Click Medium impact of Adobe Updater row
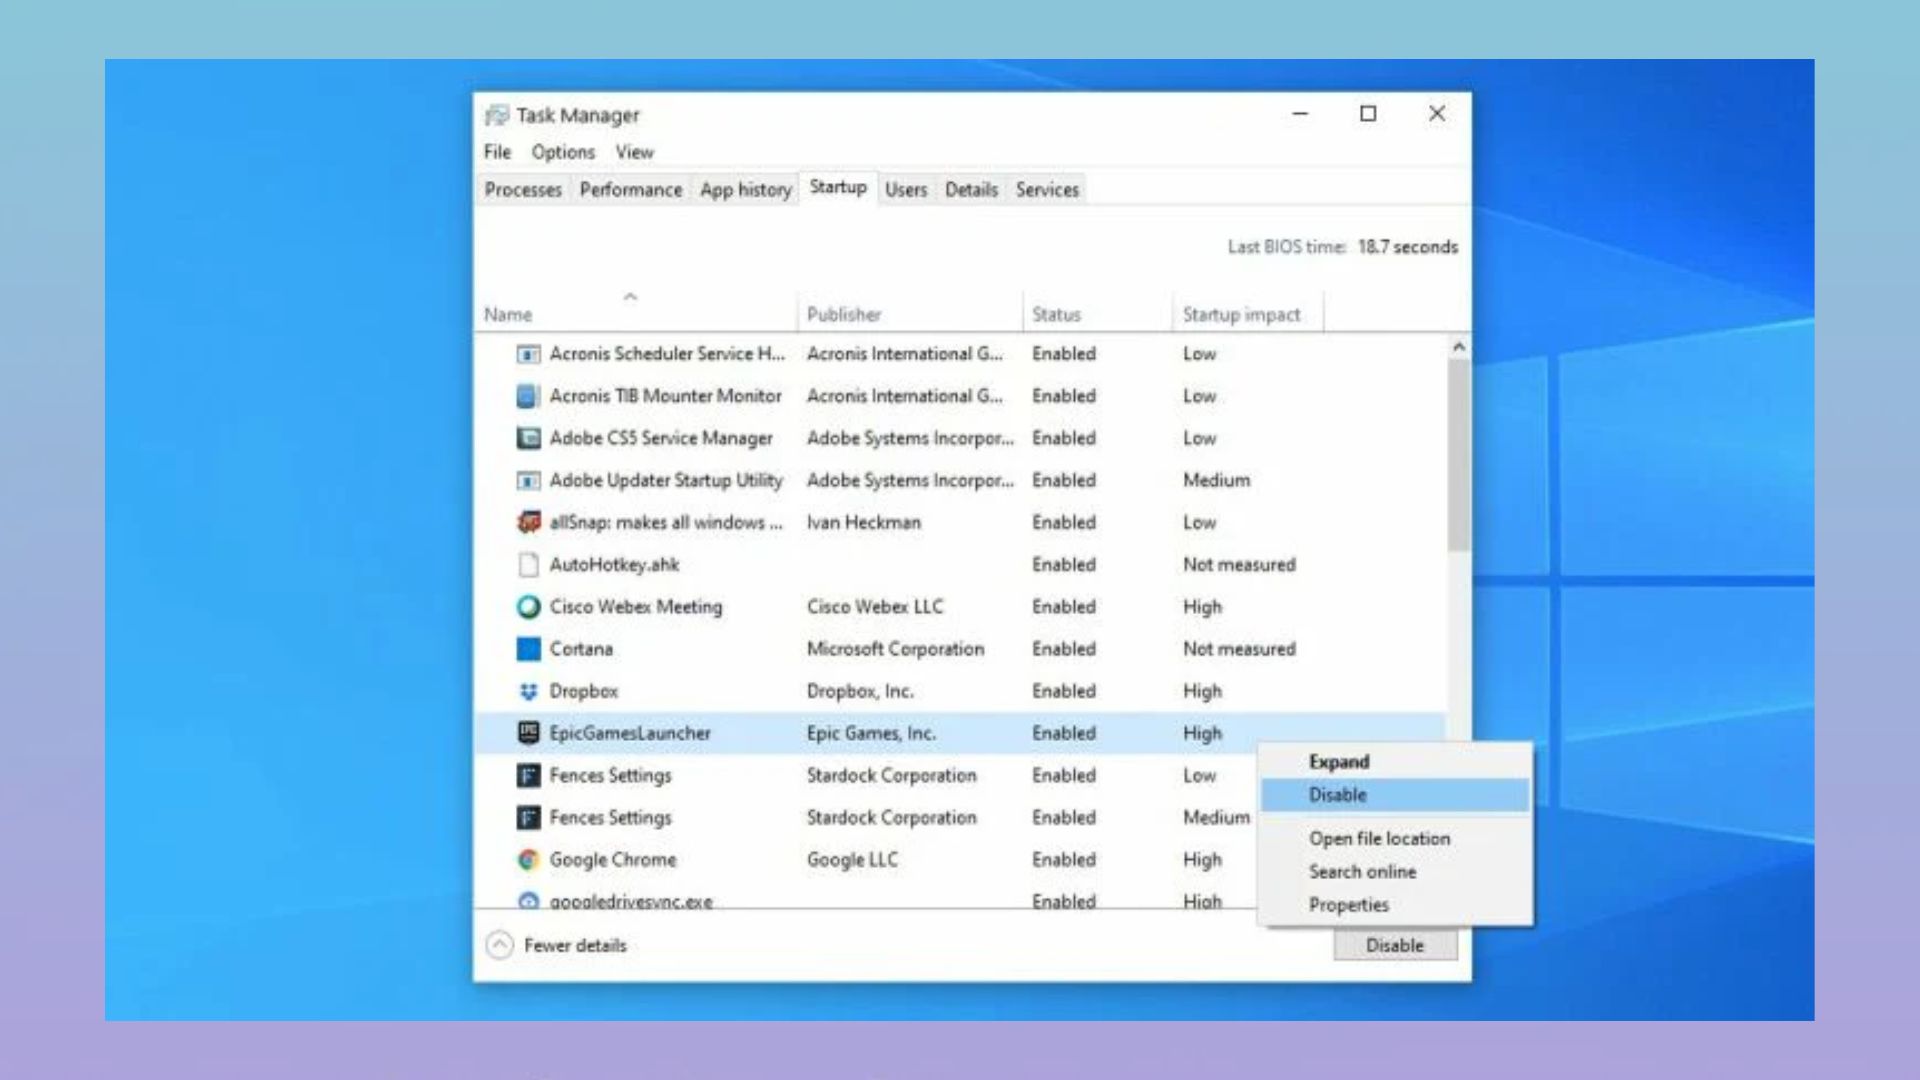1920x1080 pixels. coord(1216,481)
